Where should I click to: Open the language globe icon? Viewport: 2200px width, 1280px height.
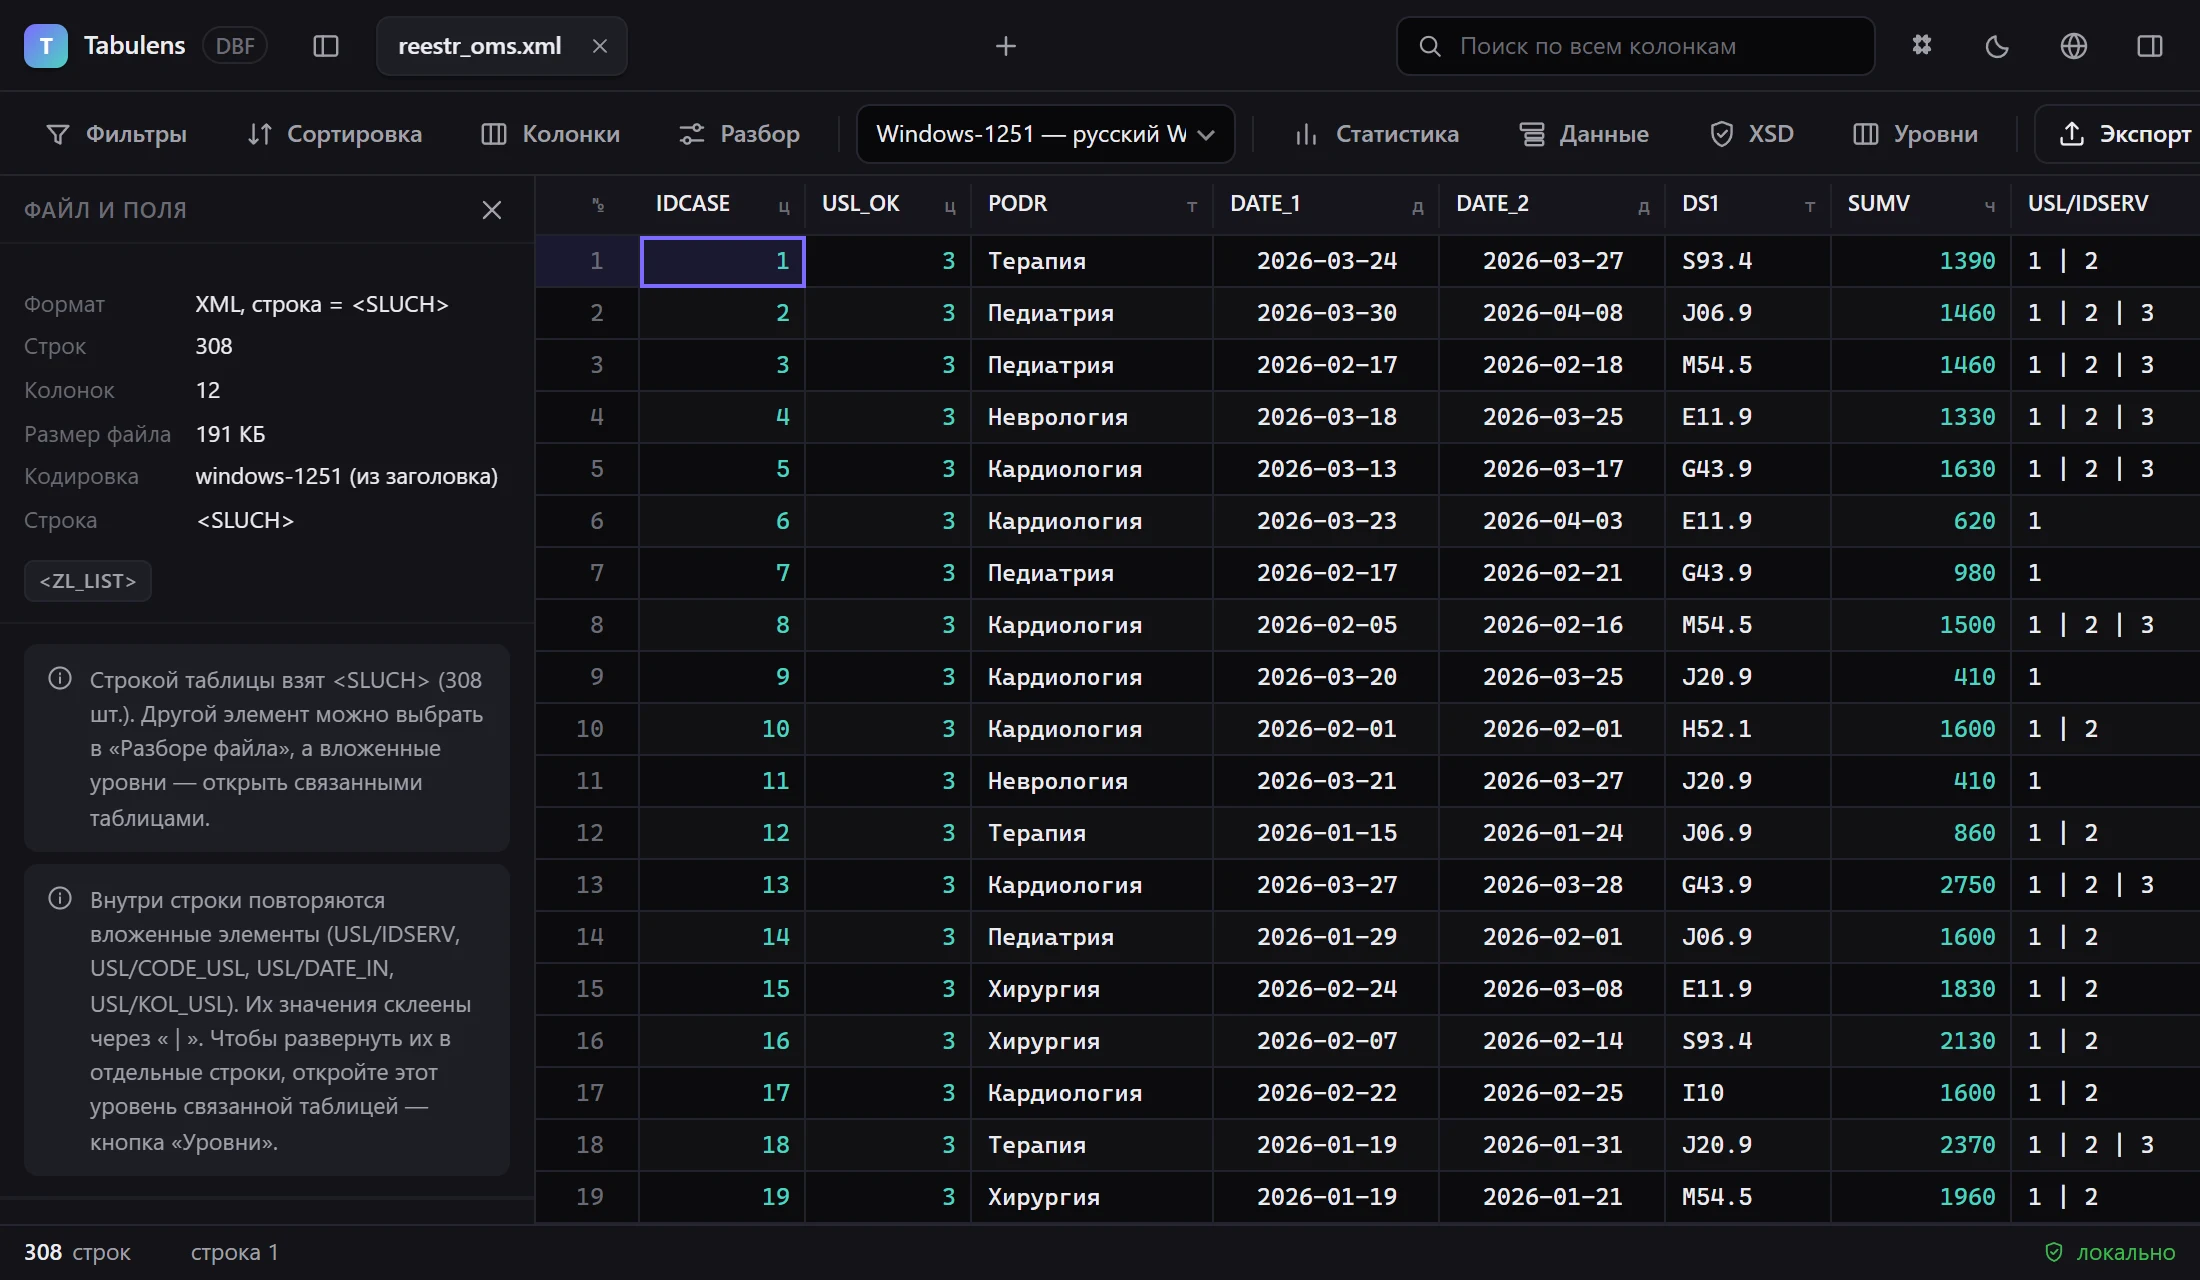click(2074, 46)
